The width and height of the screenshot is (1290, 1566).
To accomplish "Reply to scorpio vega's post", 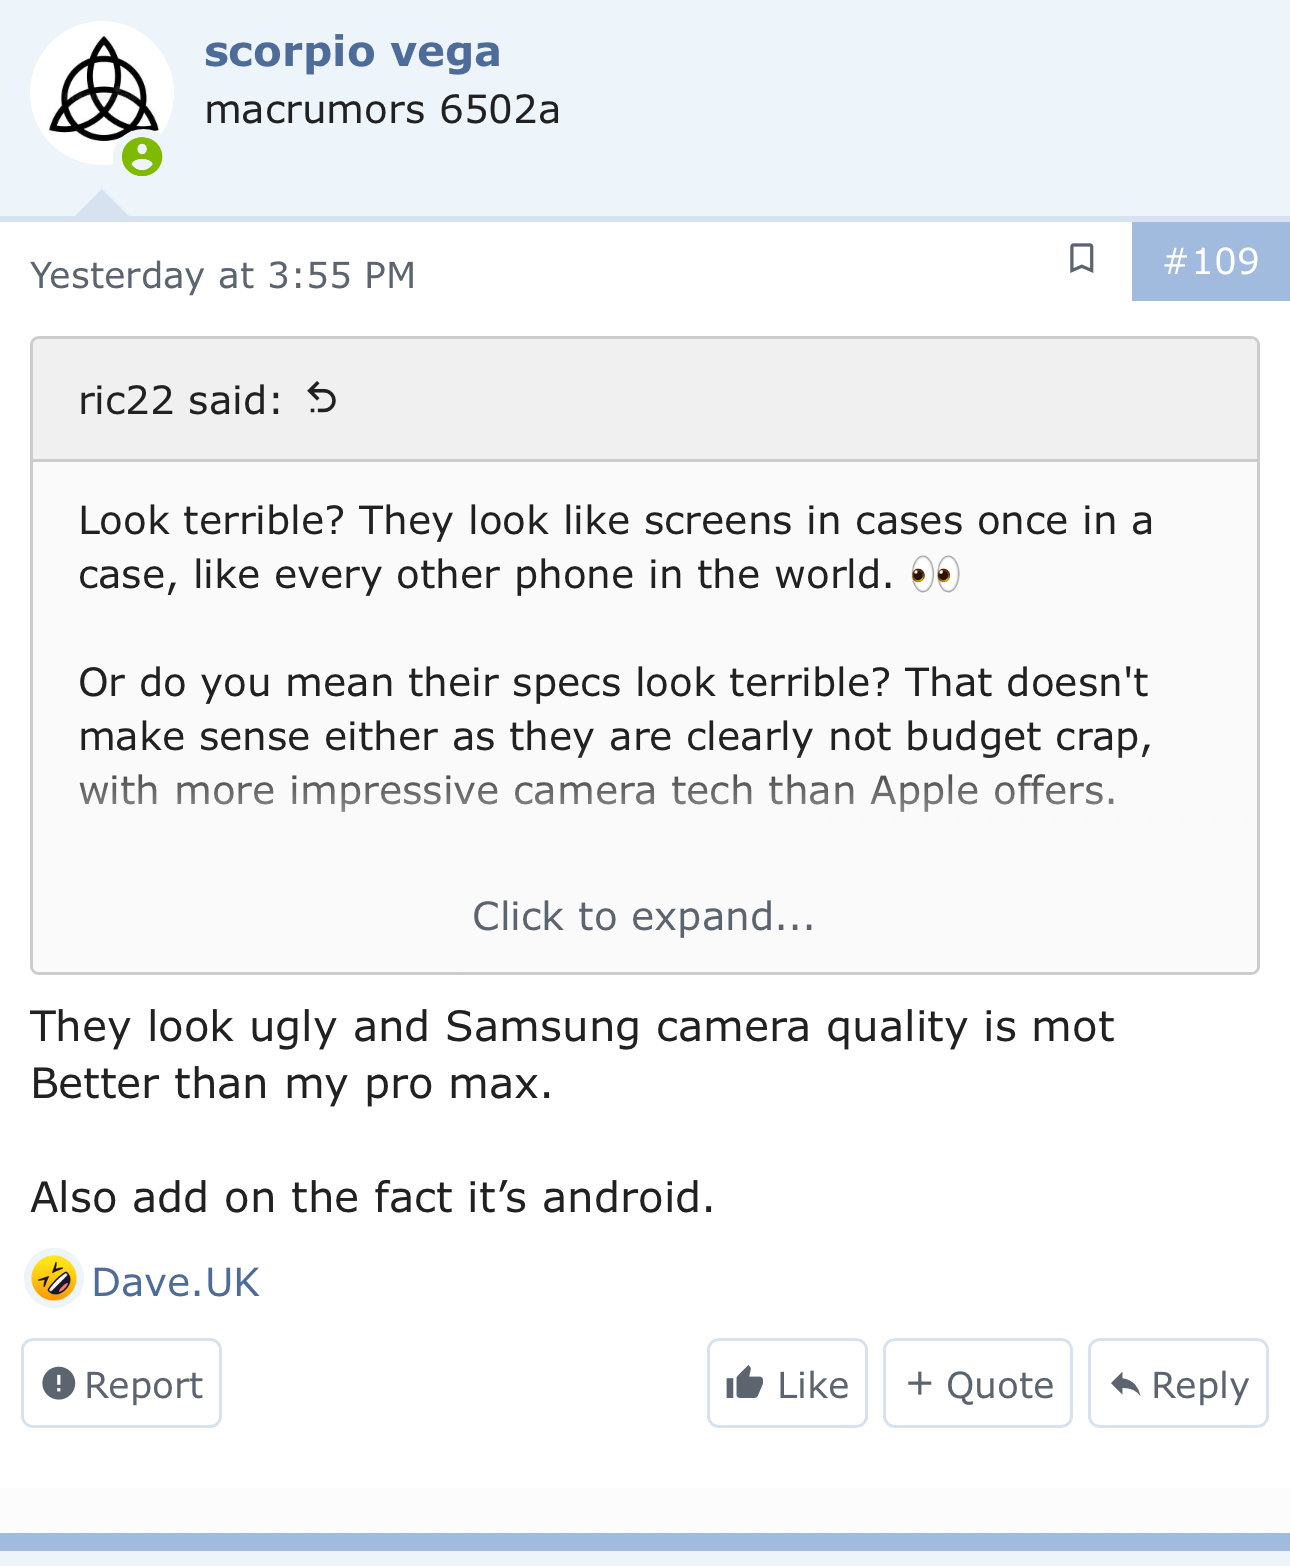I will [x=1178, y=1384].
